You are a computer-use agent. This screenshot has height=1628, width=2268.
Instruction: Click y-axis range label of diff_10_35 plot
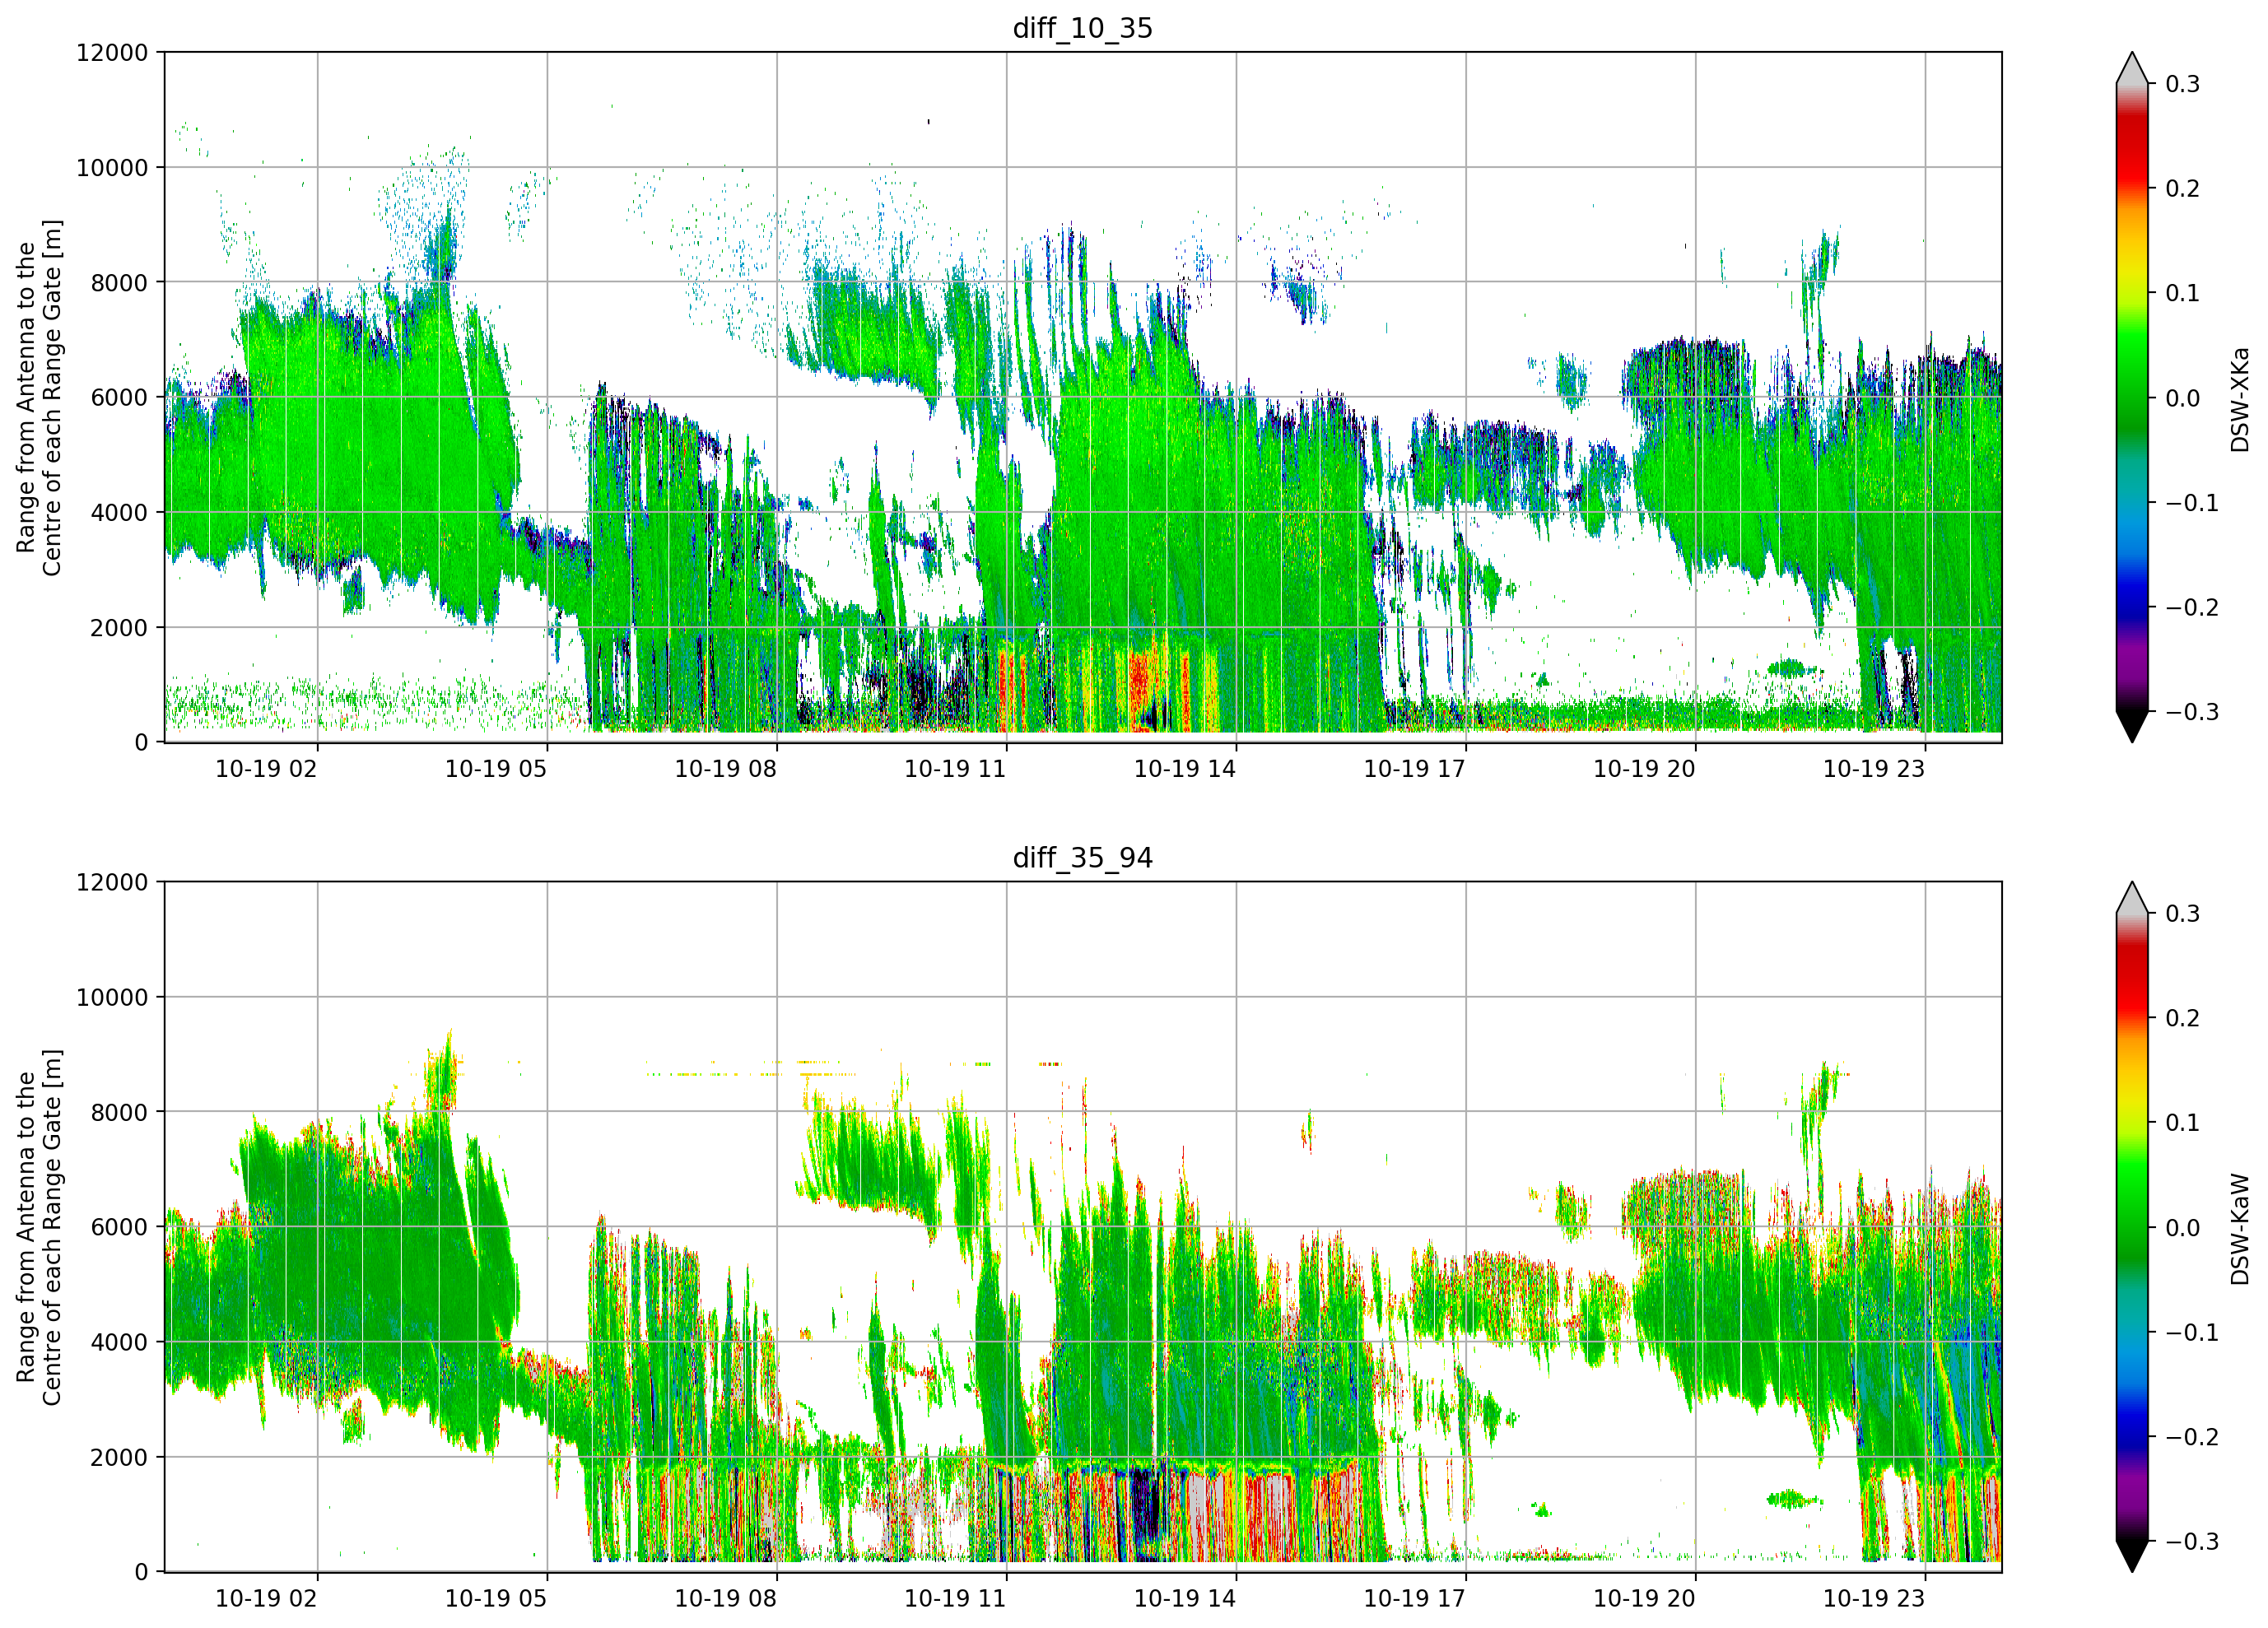pyautogui.click(x=39, y=397)
